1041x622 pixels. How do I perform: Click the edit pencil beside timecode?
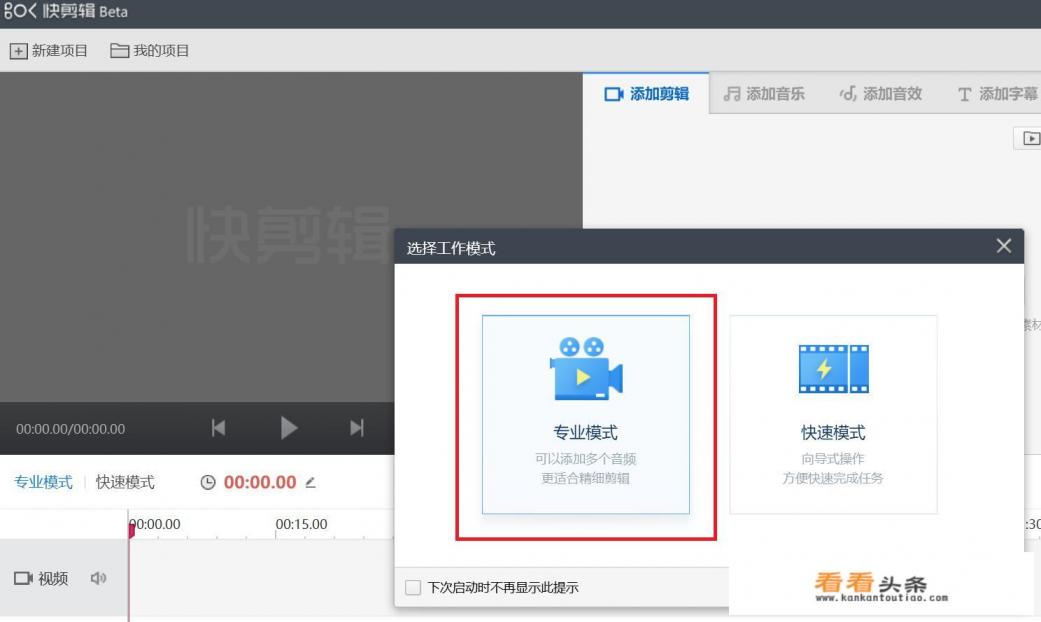pos(310,482)
